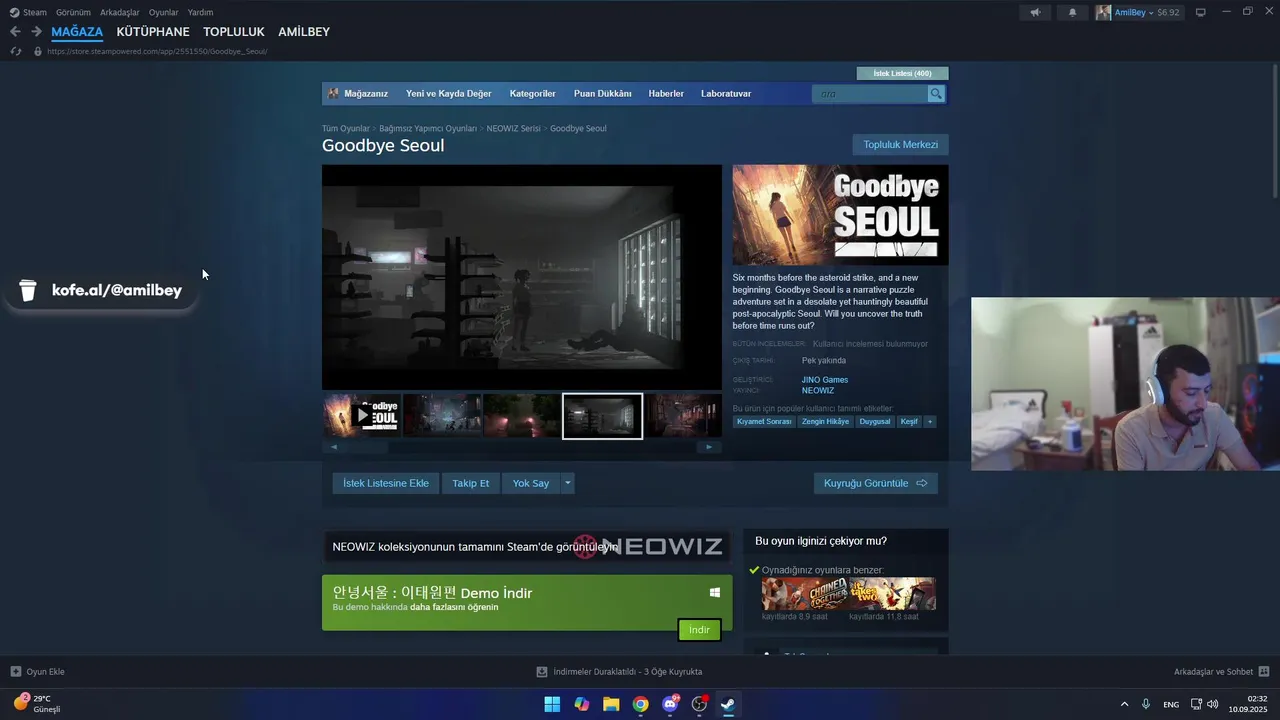Open the NEOWIZ publisher link

(818, 391)
